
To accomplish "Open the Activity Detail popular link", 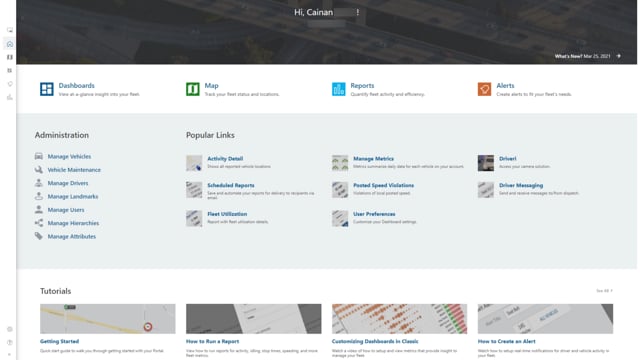I will tap(225, 158).
